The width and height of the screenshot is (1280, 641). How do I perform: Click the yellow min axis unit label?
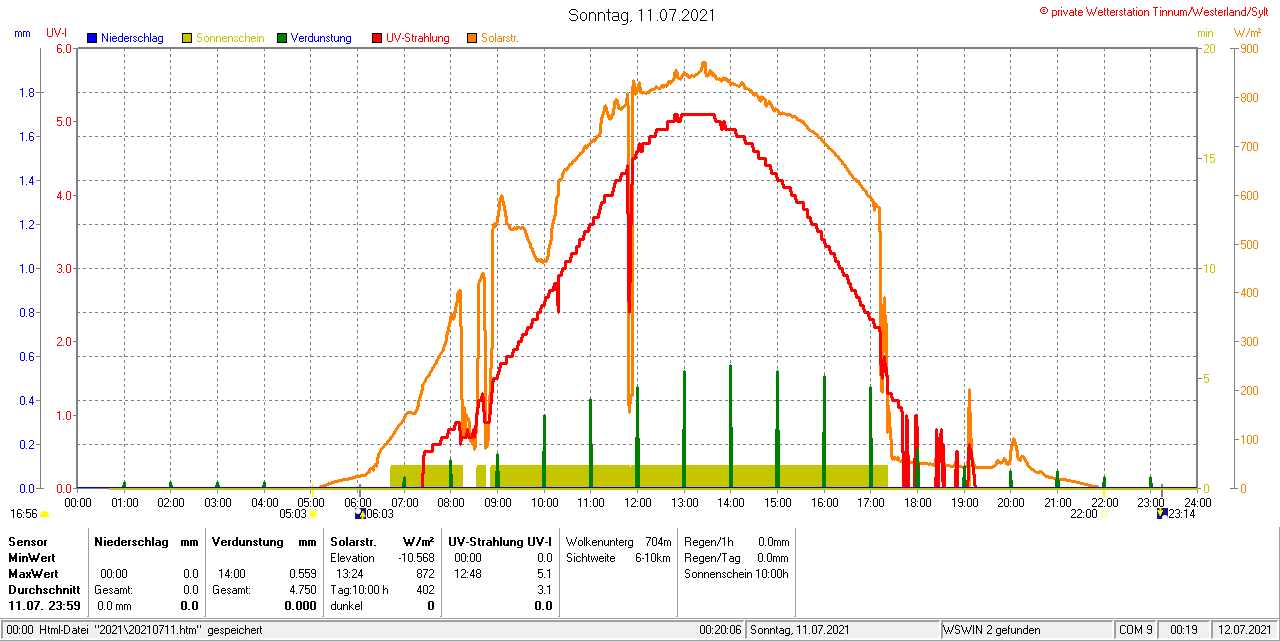pos(1206,33)
